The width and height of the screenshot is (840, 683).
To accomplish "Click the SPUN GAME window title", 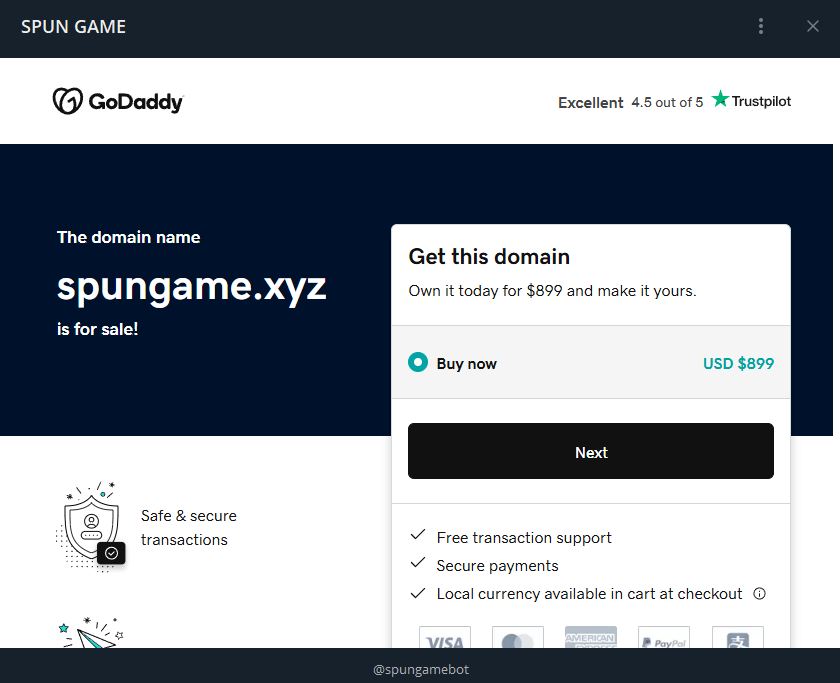I will pos(73,26).
